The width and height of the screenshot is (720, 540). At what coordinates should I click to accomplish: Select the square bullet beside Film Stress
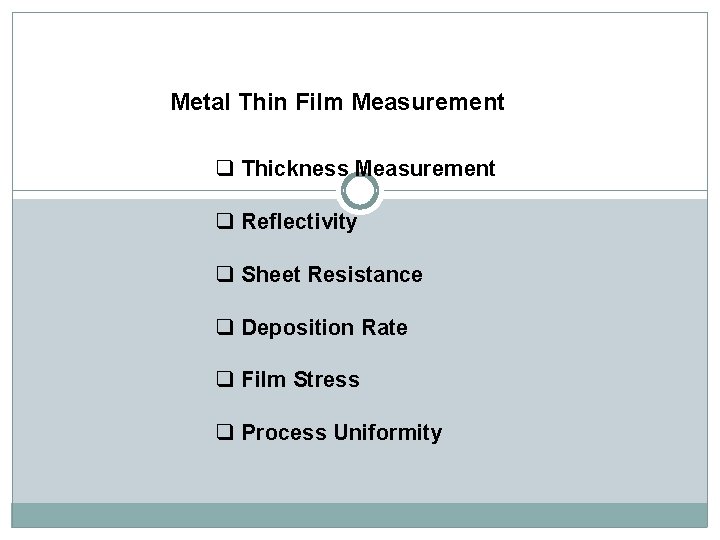click(x=225, y=380)
